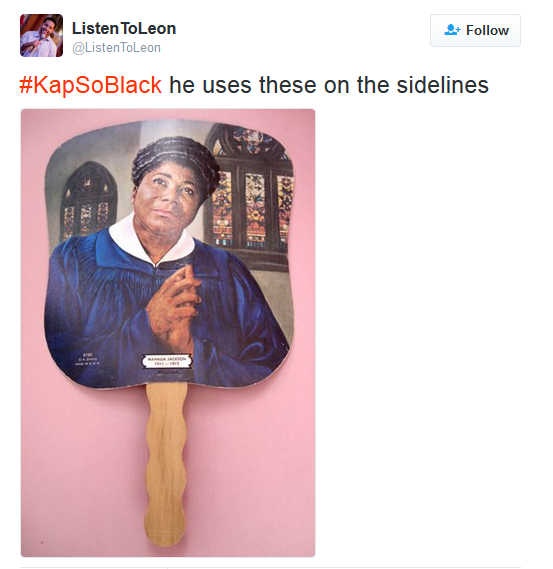Click the wooden handle of the fan
This screenshot has width=553, height=569.
(x=166, y=463)
